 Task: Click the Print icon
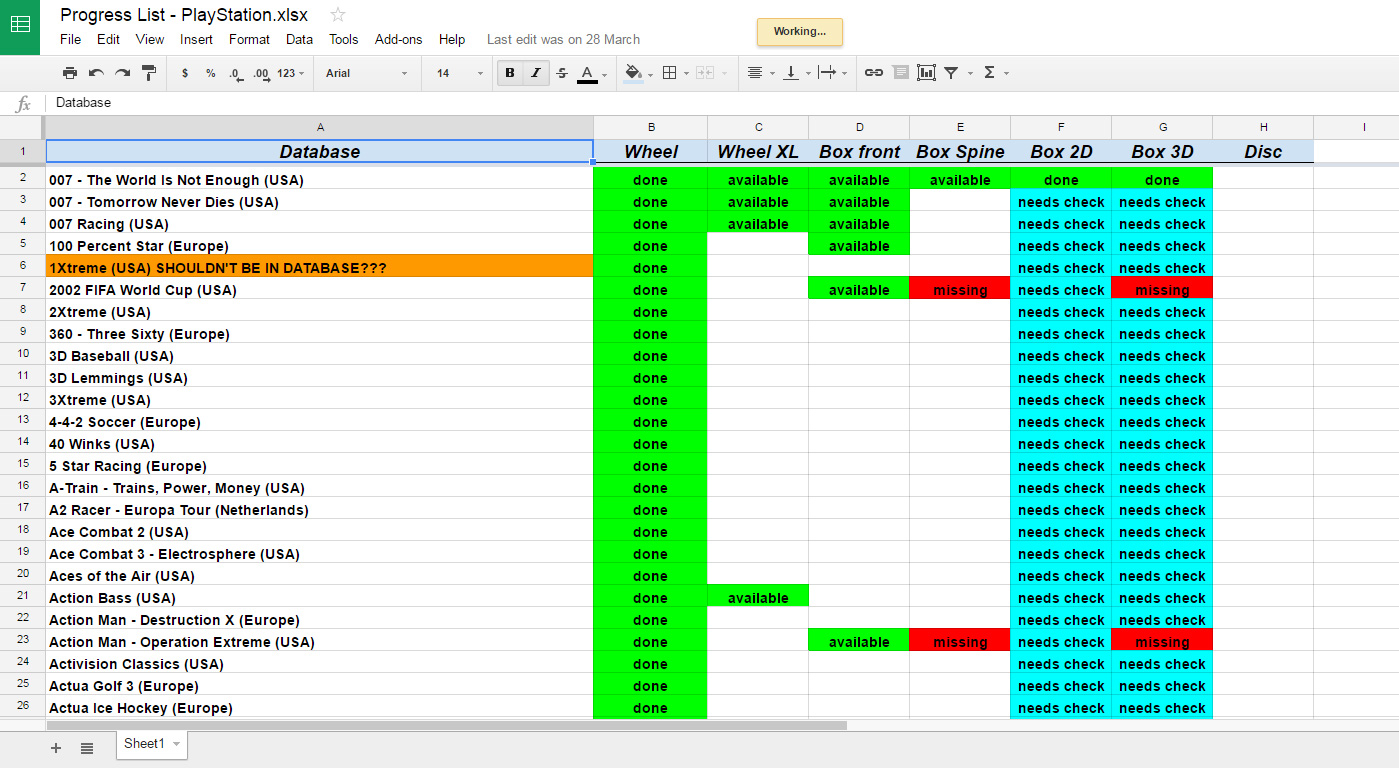tap(70, 73)
